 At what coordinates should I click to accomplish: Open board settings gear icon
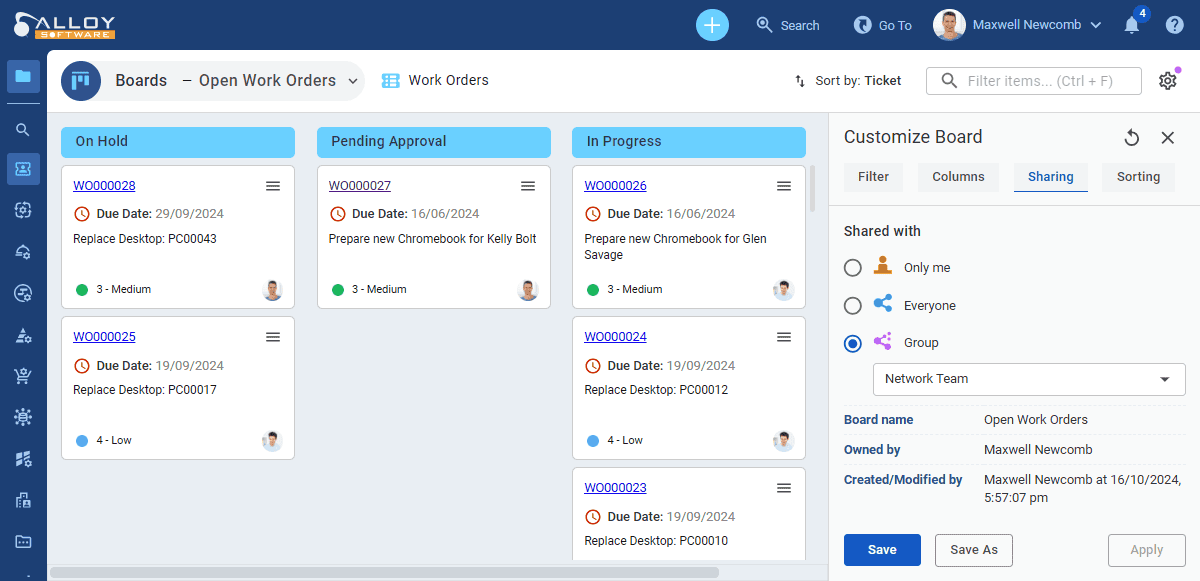tap(1168, 81)
